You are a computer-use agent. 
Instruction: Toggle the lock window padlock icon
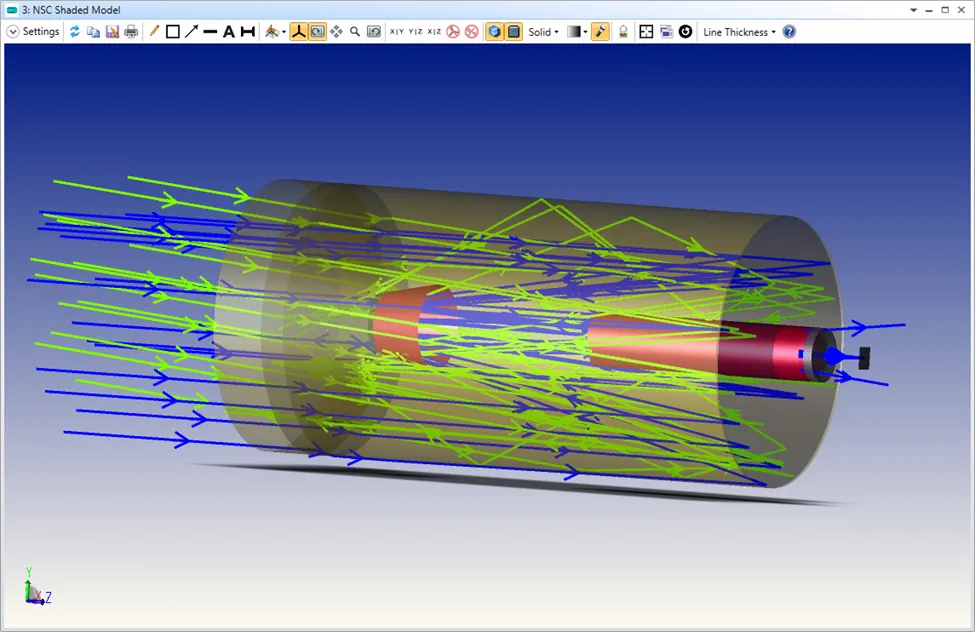[623, 32]
